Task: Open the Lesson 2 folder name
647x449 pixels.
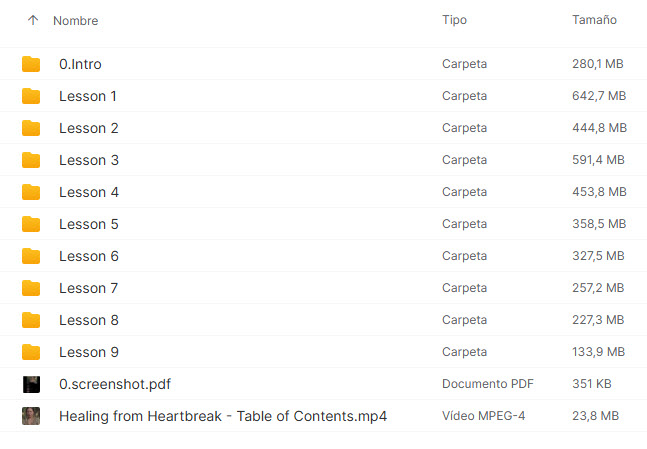Action: pos(89,128)
